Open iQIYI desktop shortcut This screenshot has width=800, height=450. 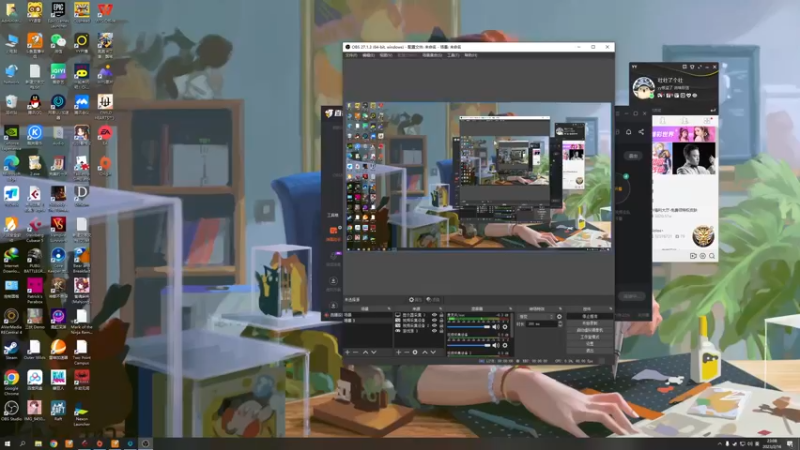58,74
